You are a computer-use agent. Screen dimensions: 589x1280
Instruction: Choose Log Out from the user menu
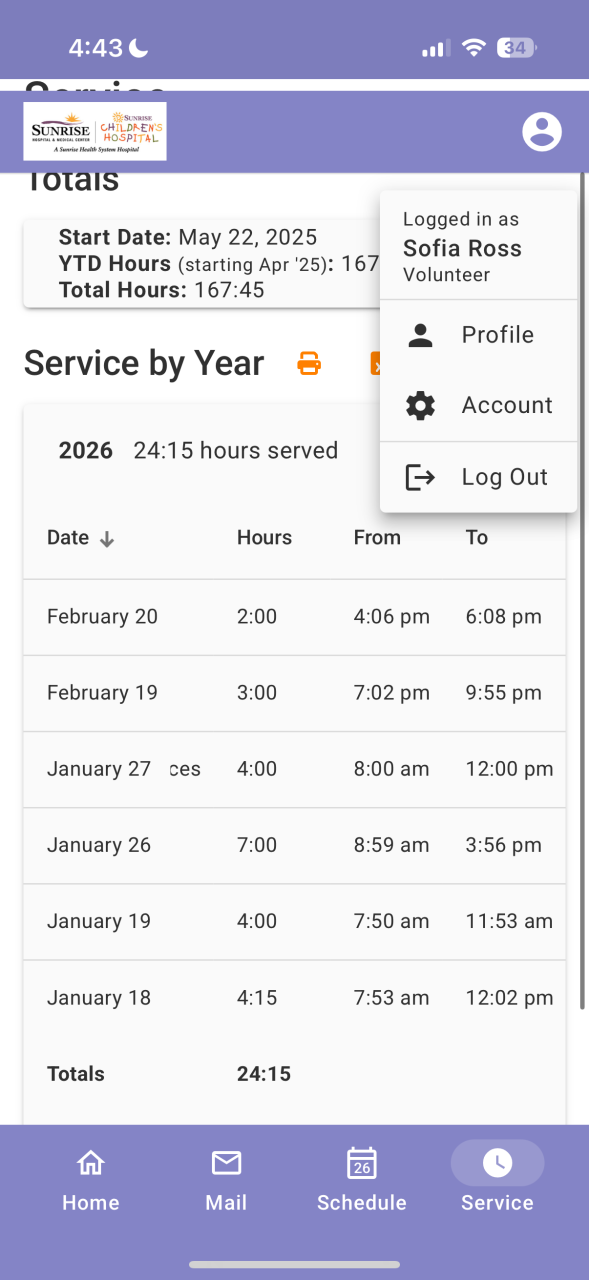(x=479, y=477)
